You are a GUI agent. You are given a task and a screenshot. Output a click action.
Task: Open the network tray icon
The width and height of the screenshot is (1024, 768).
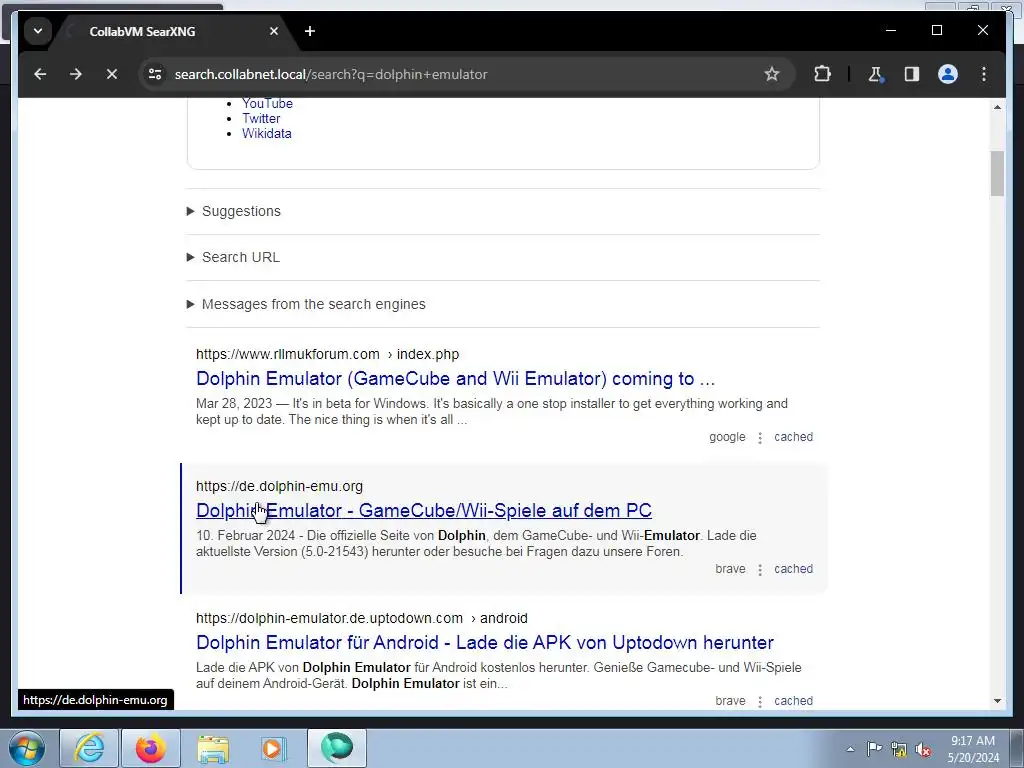899,749
